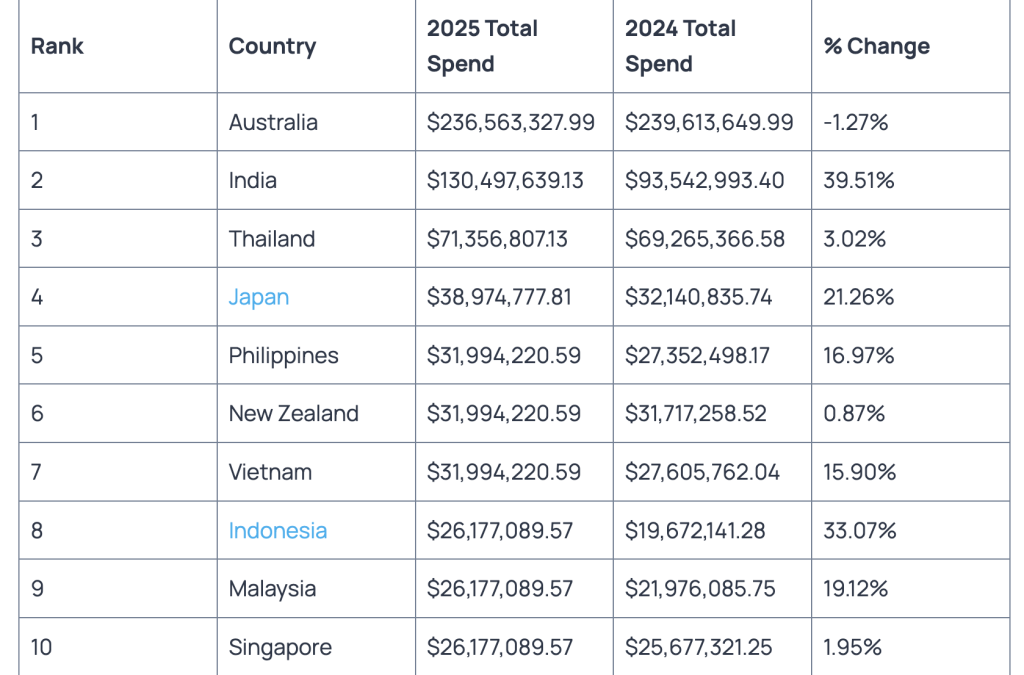Select the Australia country cell
Image resolution: width=1024 pixels, height=675 pixels.
pyautogui.click(x=273, y=122)
